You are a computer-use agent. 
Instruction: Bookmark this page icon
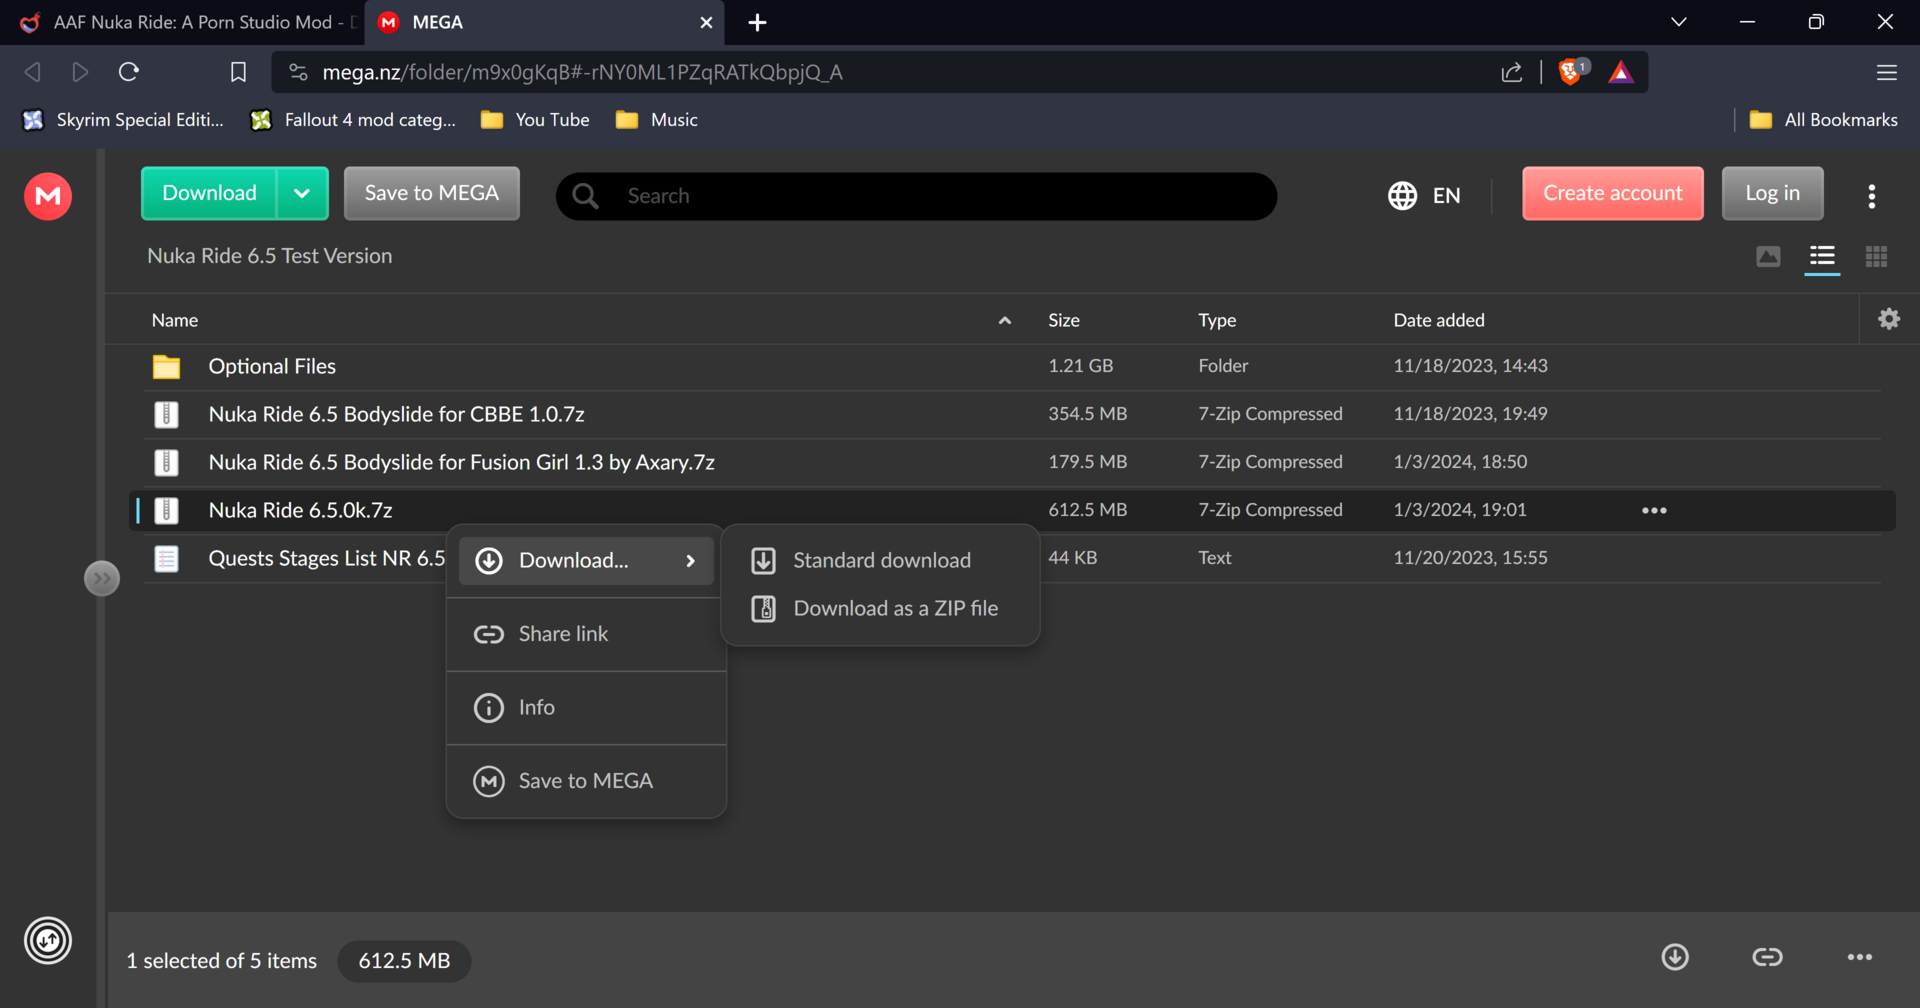click(x=238, y=72)
